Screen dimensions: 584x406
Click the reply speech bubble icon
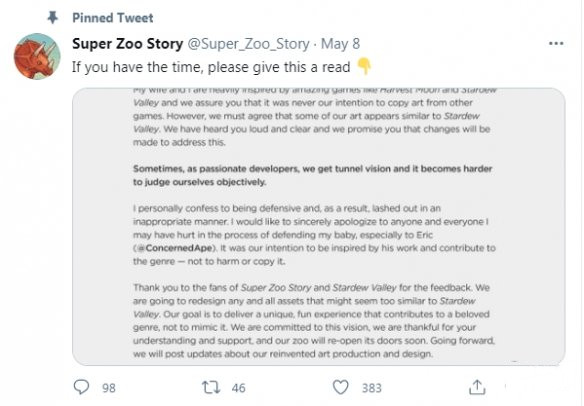(x=81, y=387)
